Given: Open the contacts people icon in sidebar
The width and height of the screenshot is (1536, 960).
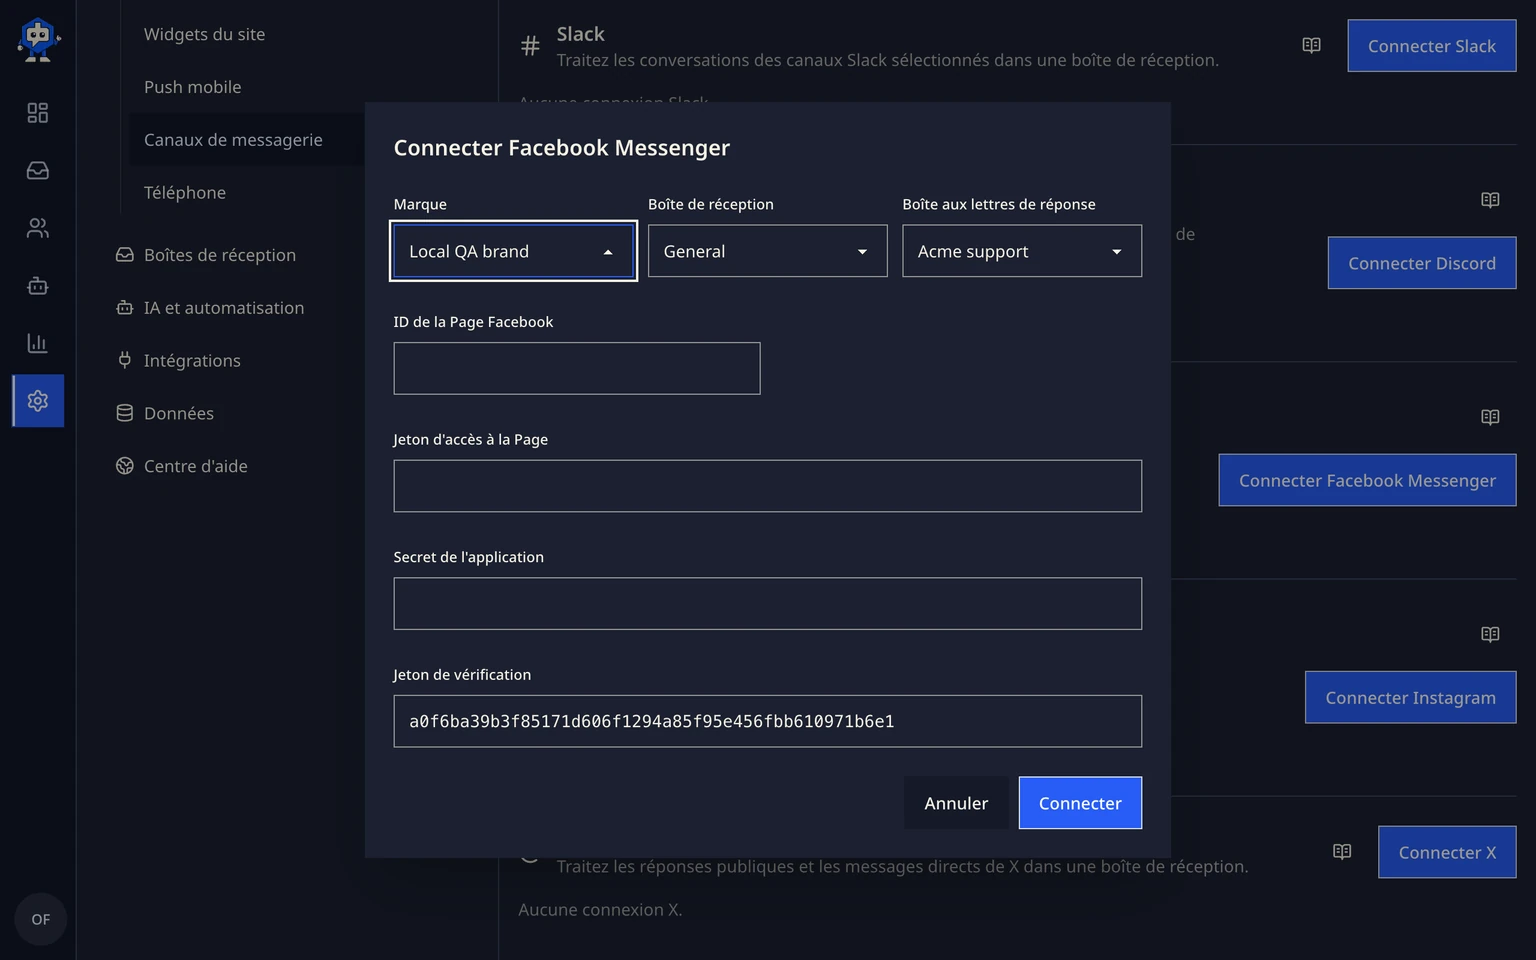Looking at the screenshot, I should pyautogui.click(x=38, y=228).
